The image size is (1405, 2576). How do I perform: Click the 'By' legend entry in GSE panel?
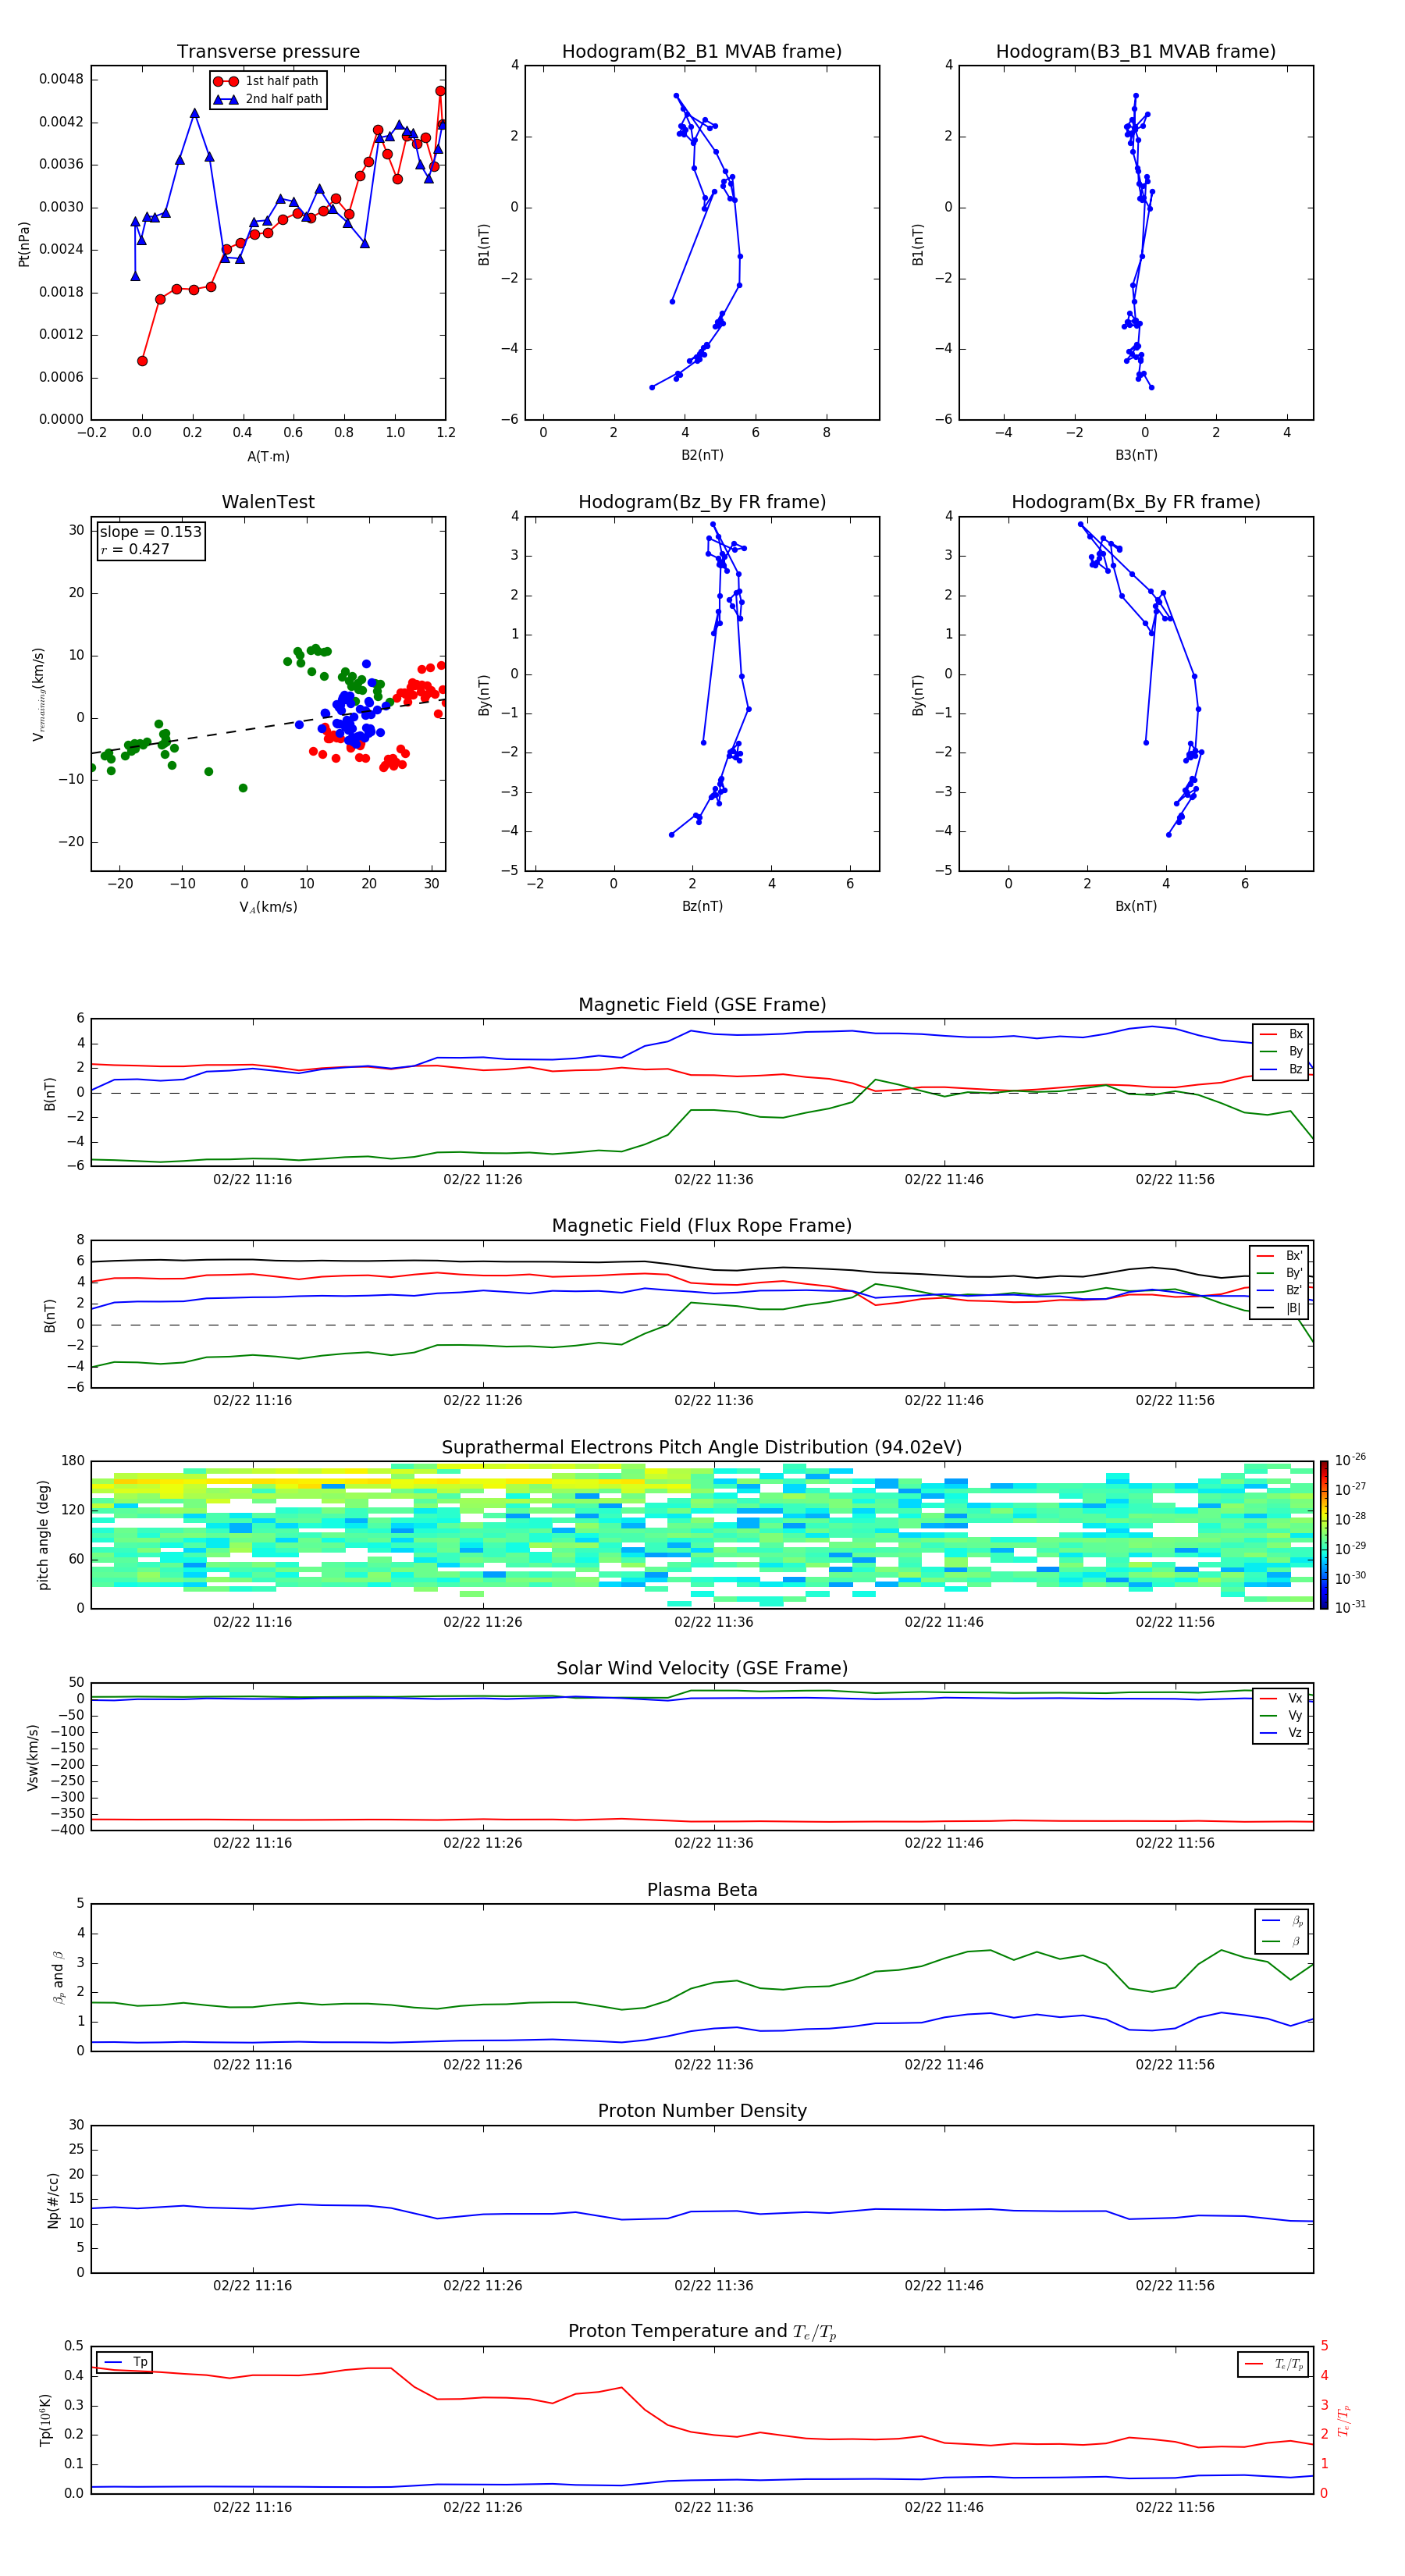(1281, 1052)
